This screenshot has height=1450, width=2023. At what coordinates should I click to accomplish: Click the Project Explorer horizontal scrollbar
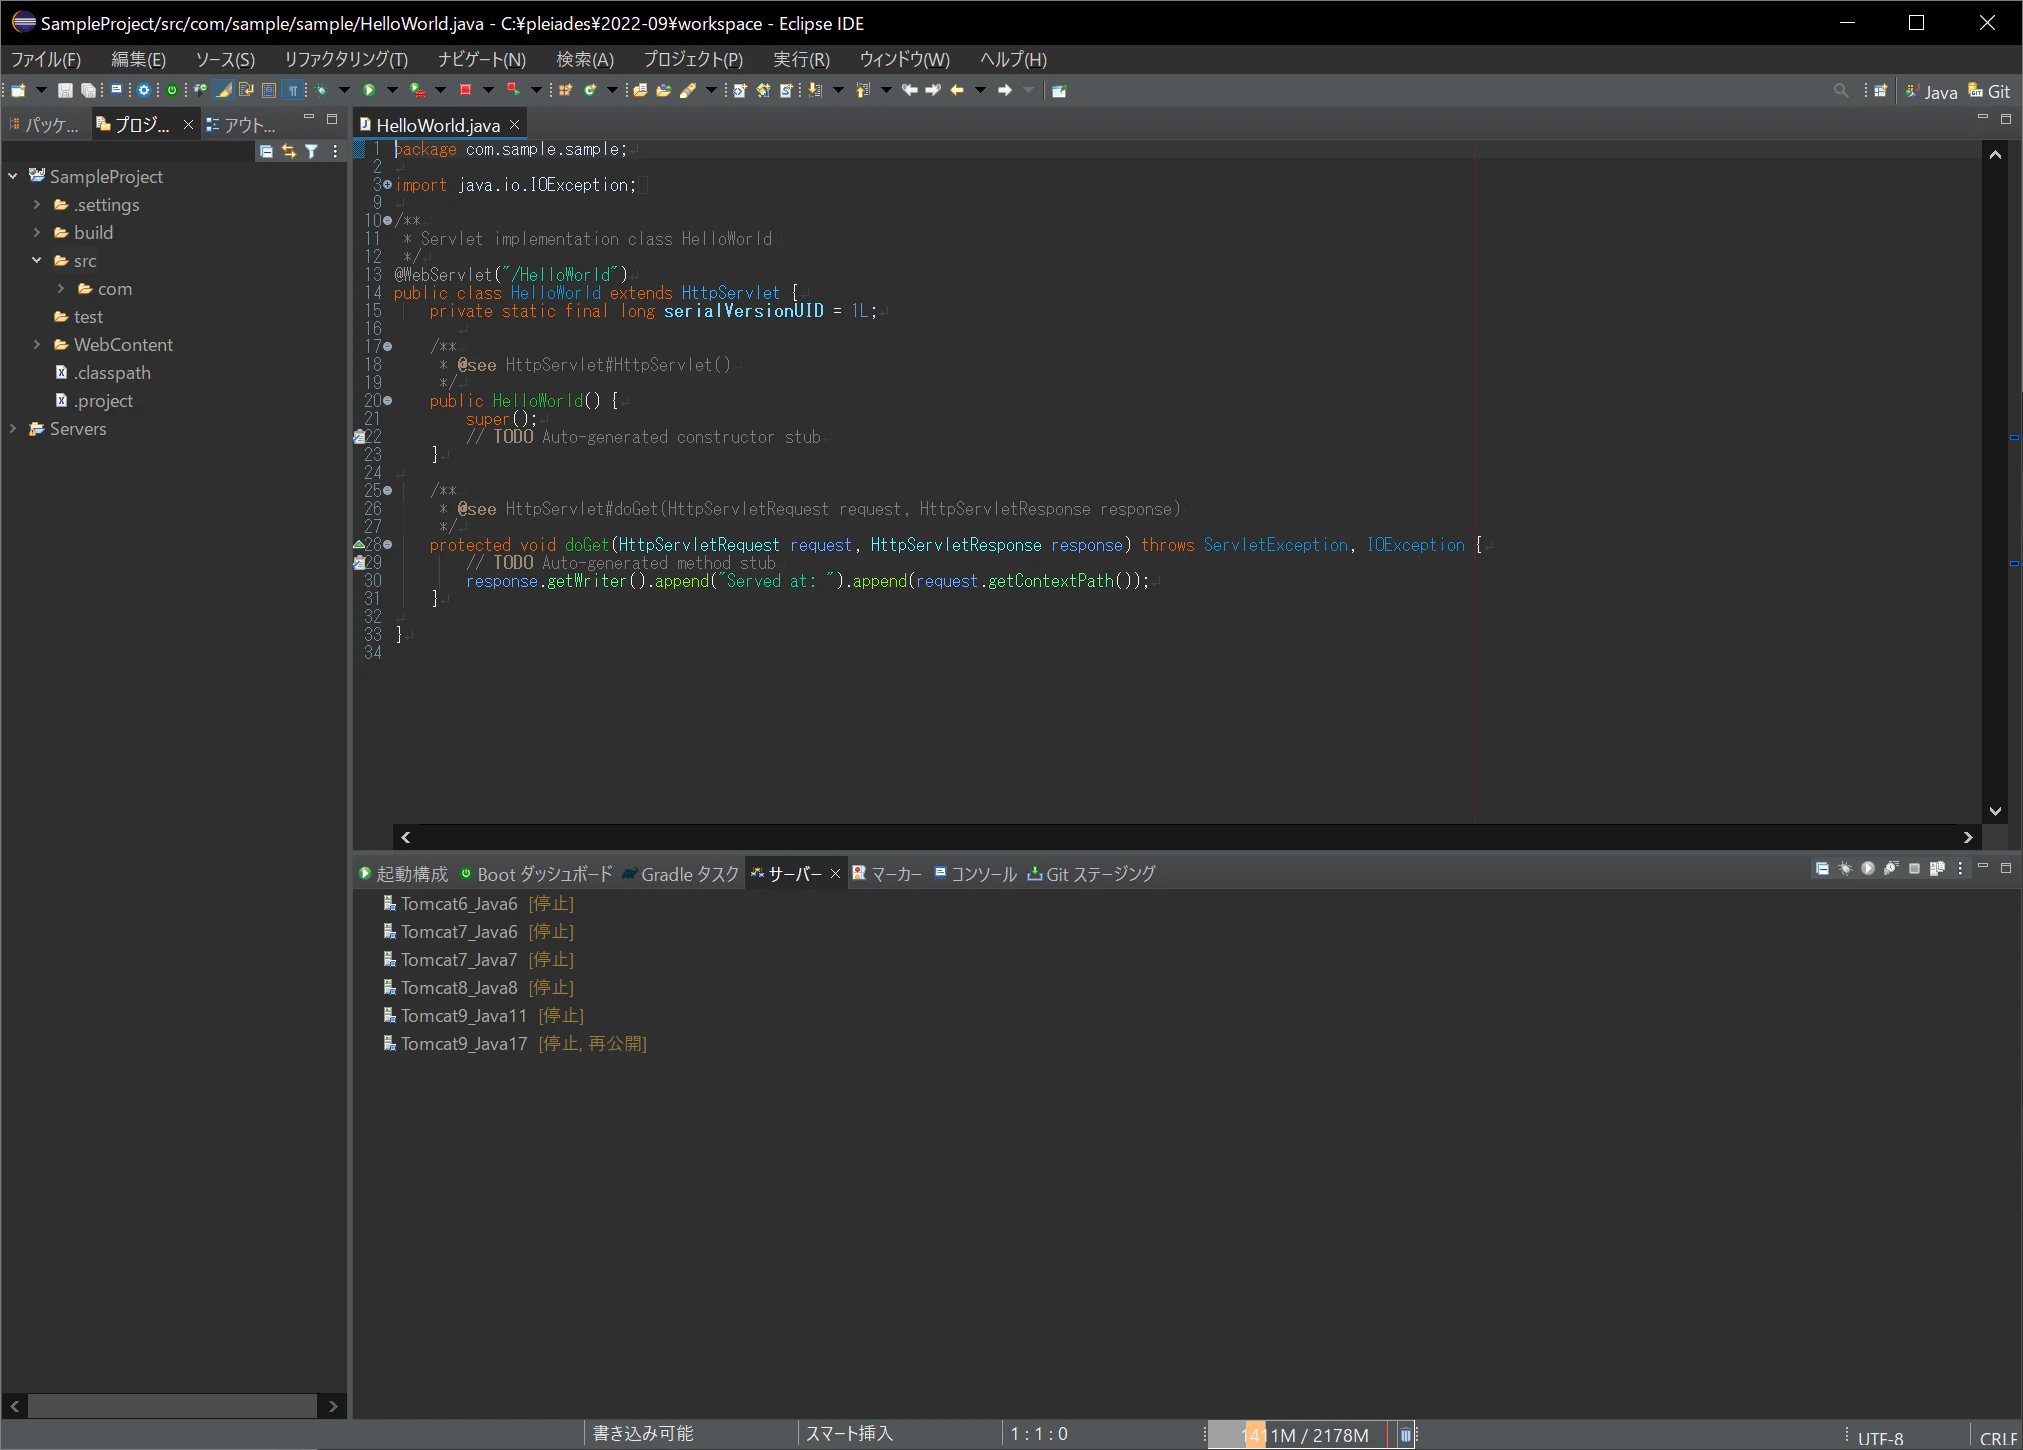point(172,1406)
